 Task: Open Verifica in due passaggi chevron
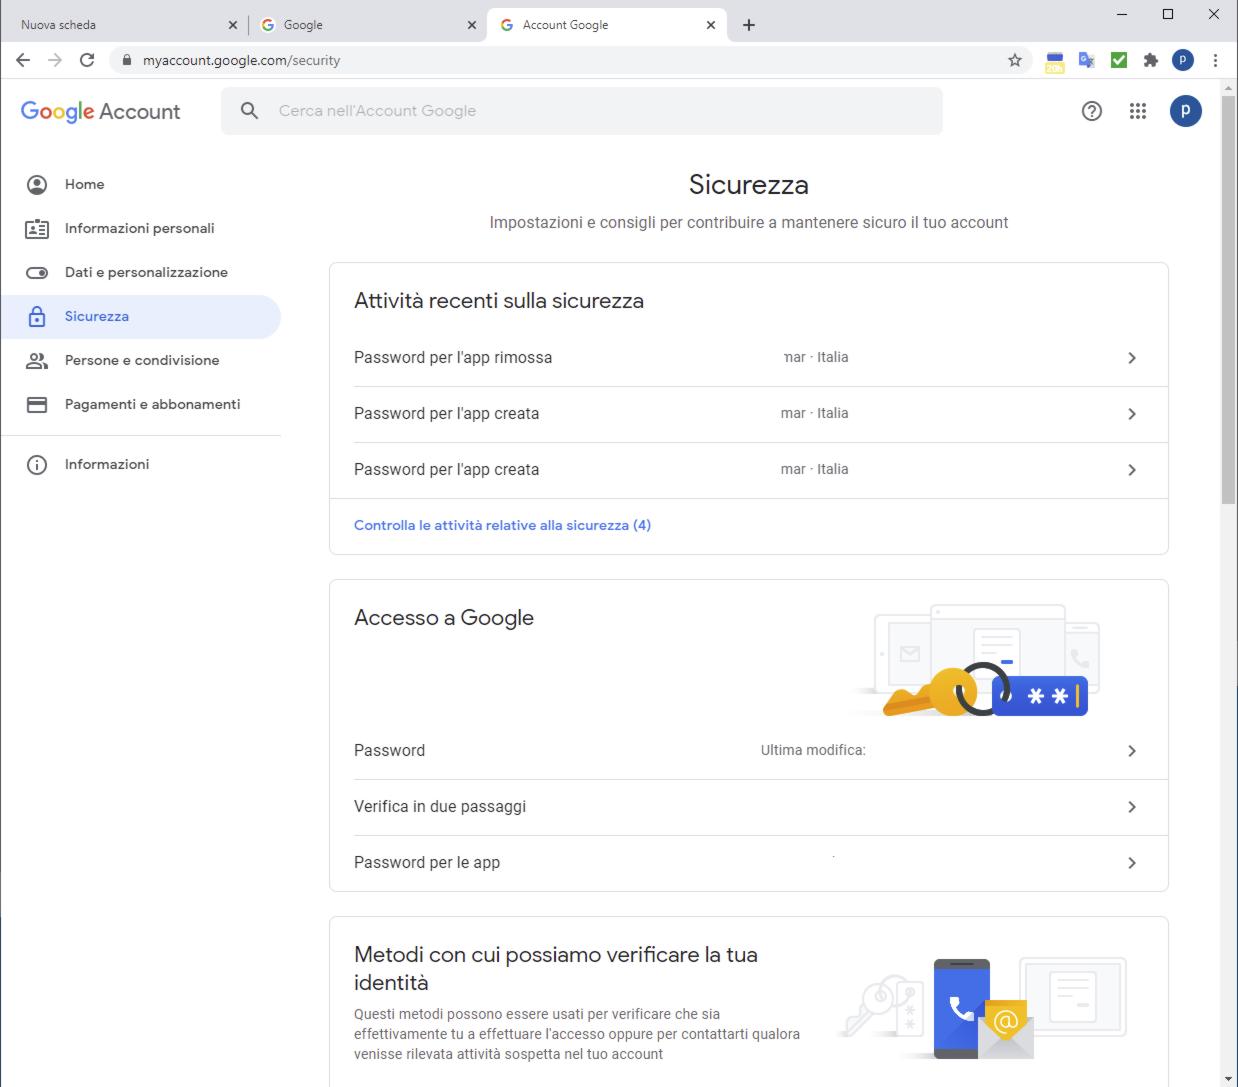click(x=1132, y=807)
